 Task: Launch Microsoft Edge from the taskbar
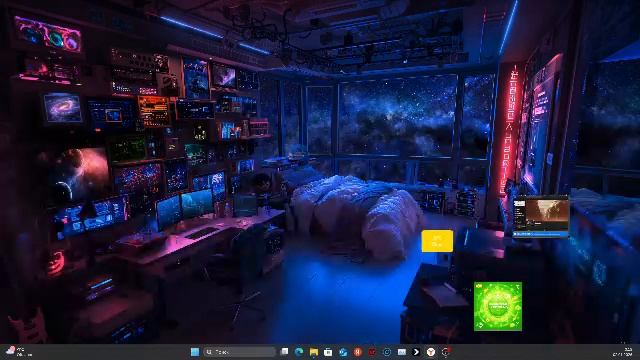click(299, 352)
